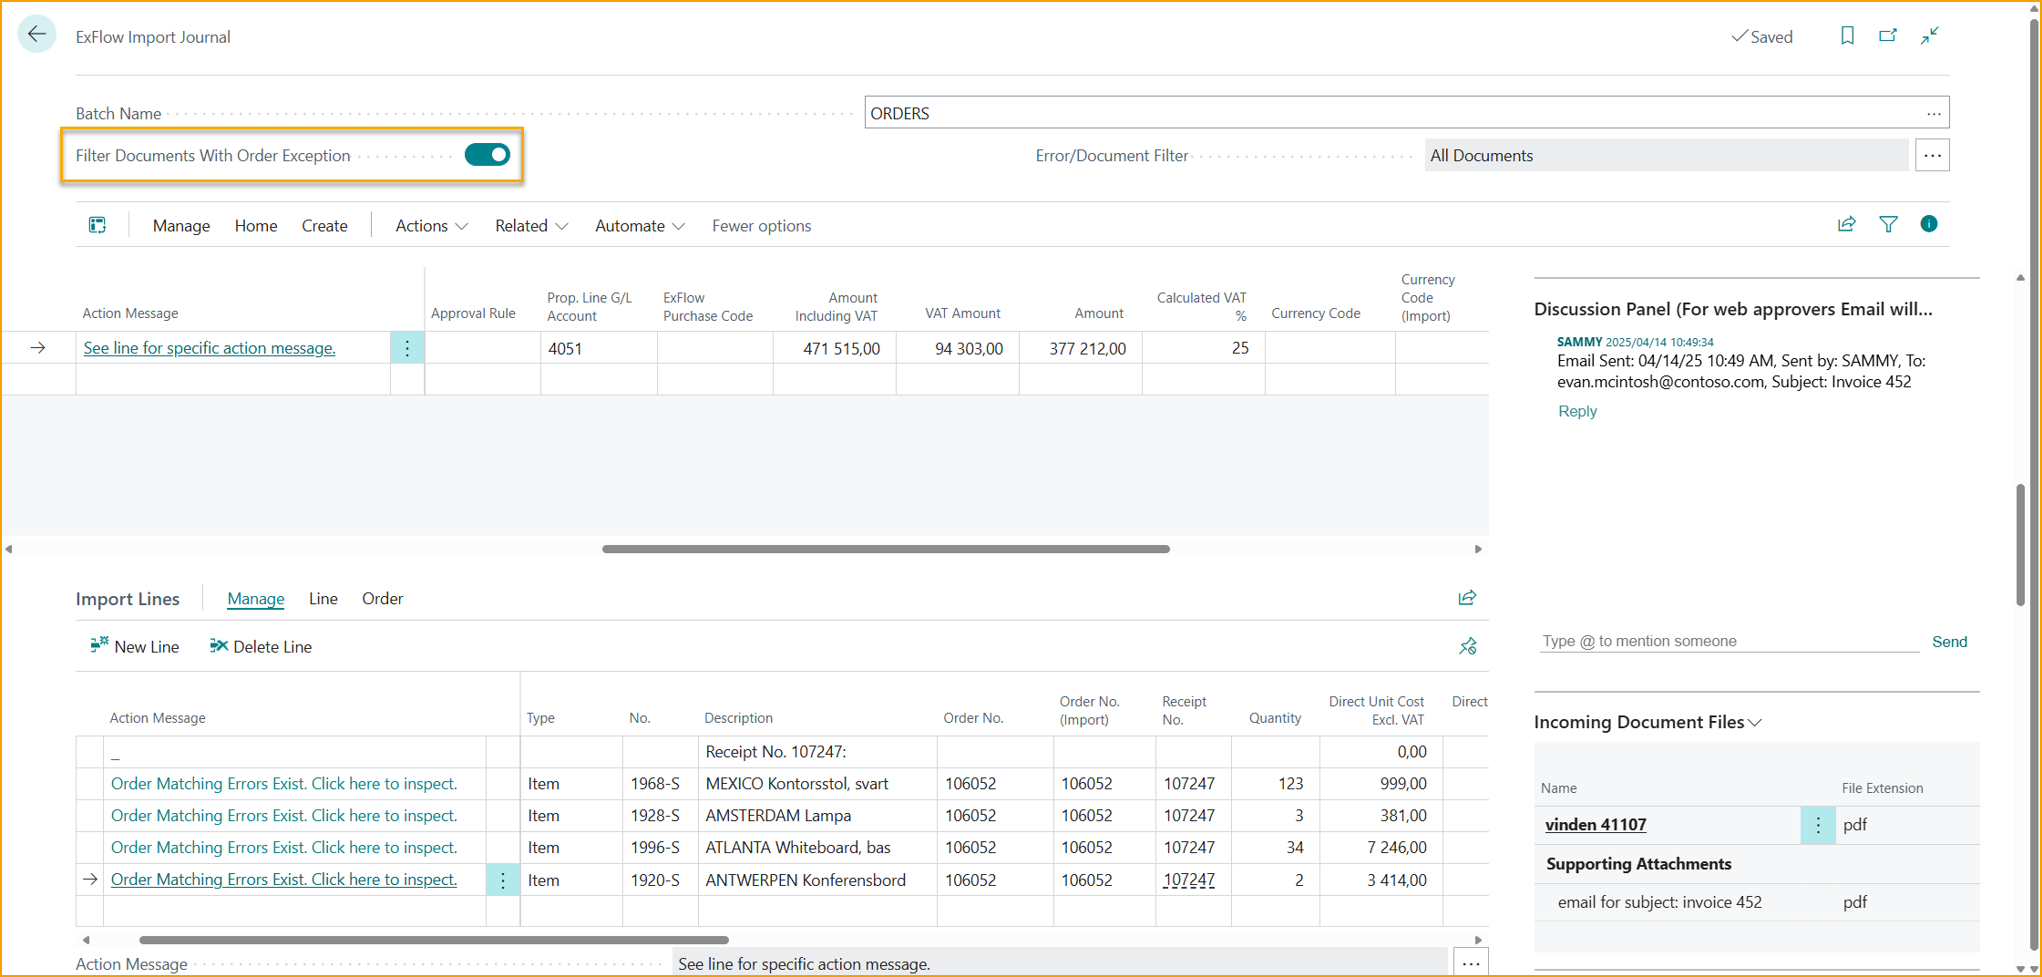Screen dimensions: 2042x977
Task: Click the collapse page icon
Action: tap(1929, 36)
